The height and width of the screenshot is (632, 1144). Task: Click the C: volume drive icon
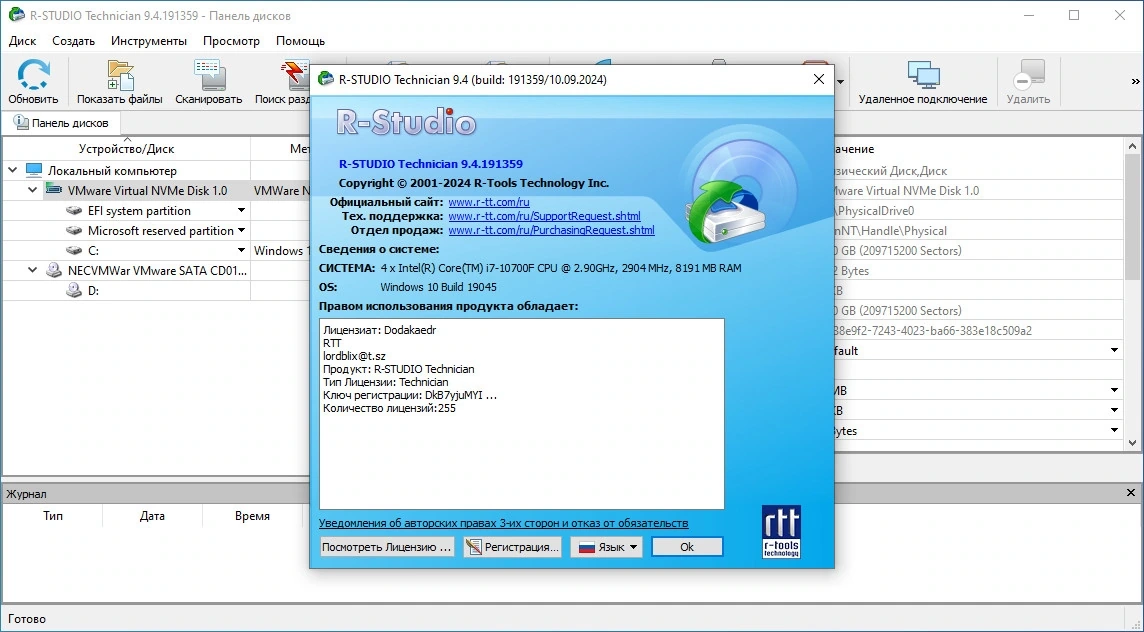pyautogui.click(x=74, y=250)
